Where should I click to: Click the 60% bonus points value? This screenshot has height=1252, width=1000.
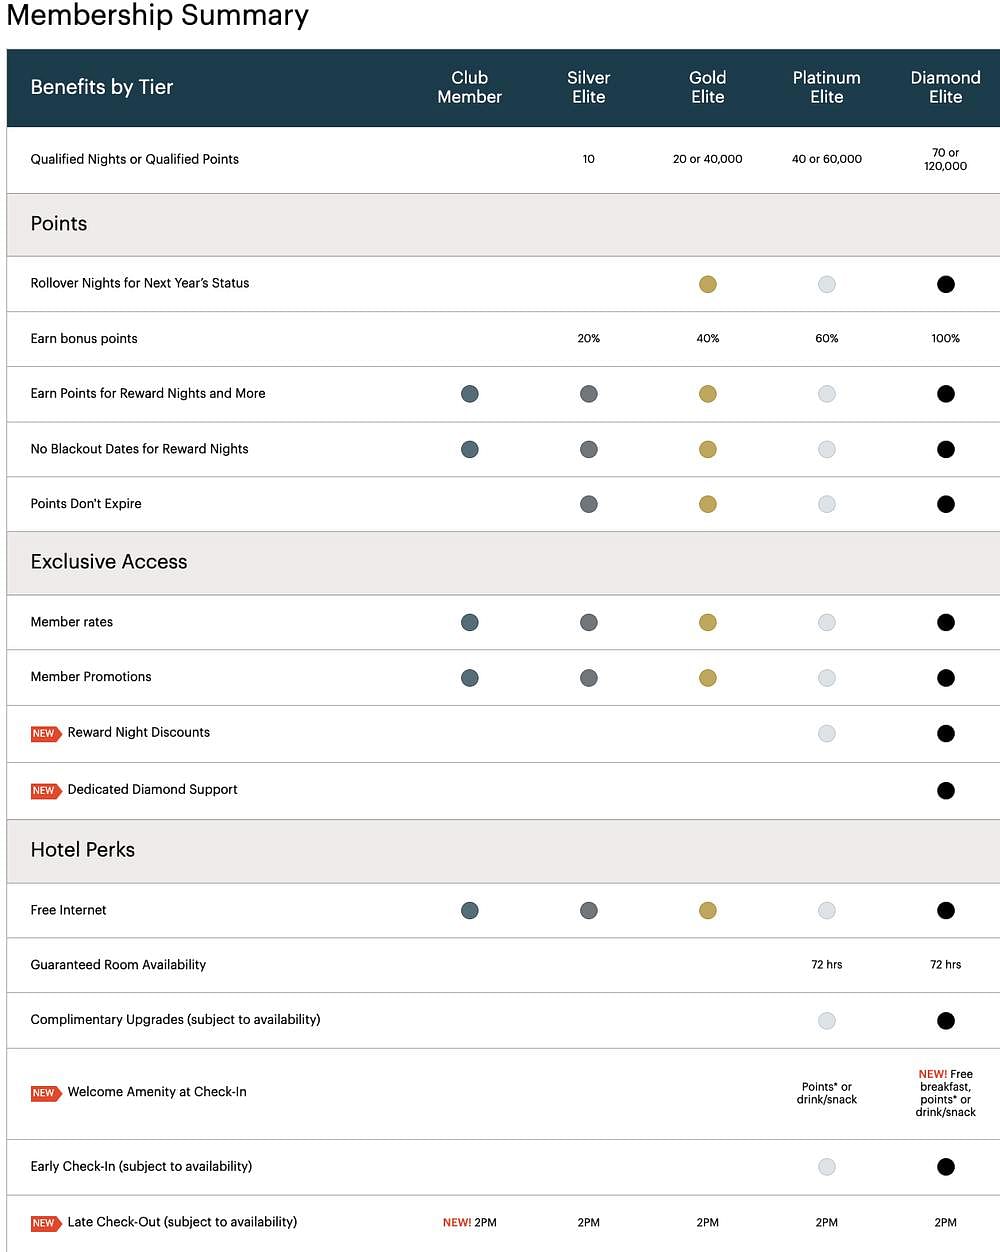827,339
